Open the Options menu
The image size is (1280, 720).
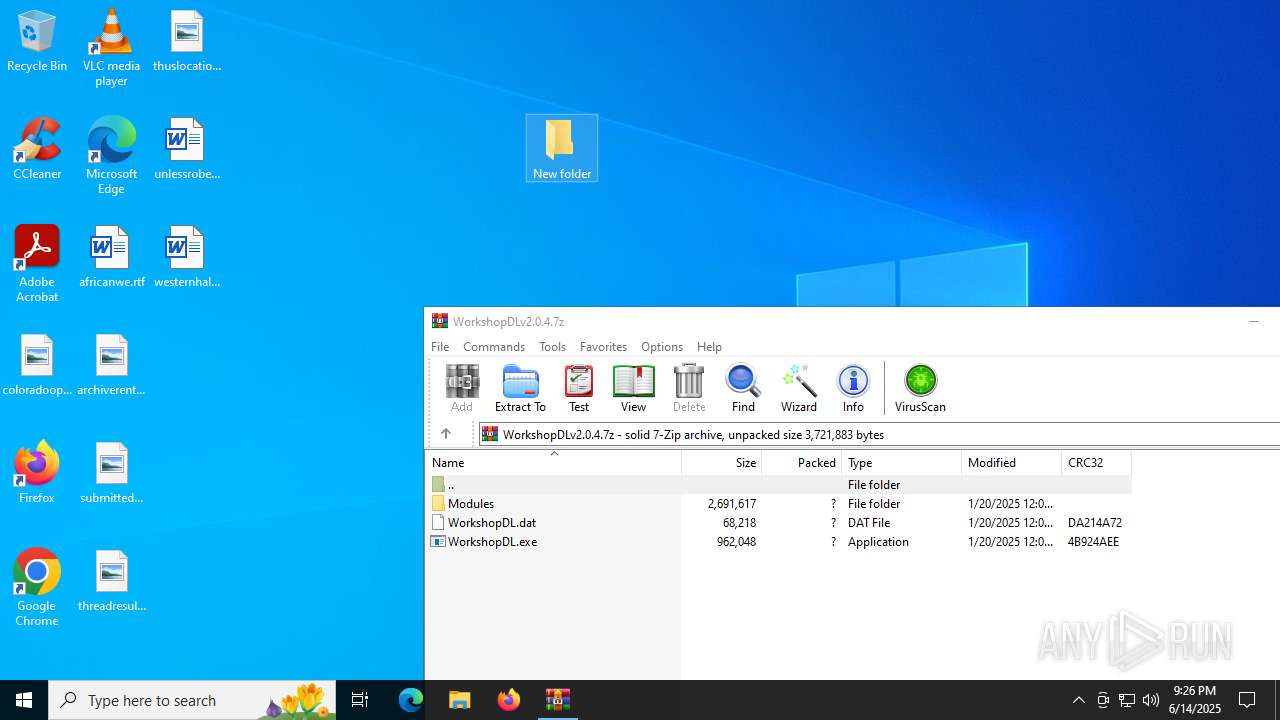tap(662, 346)
